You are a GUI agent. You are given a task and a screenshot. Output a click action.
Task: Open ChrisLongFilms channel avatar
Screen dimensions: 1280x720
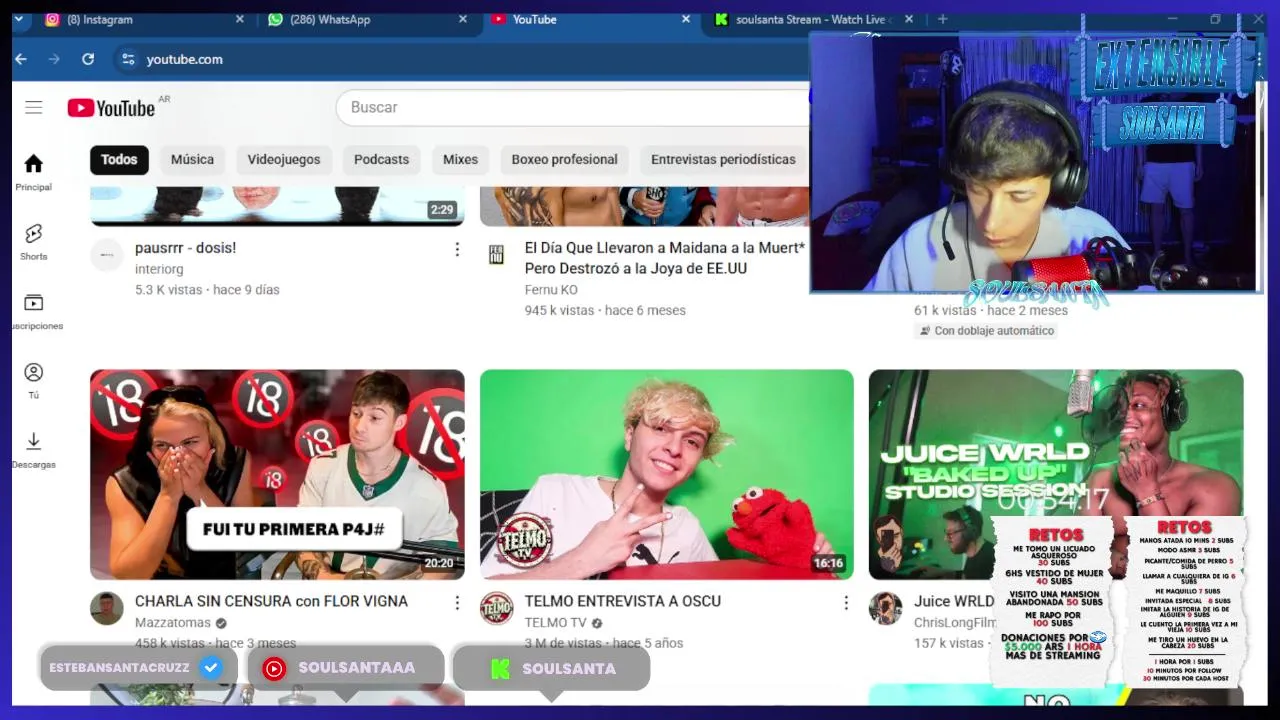[885, 608]
